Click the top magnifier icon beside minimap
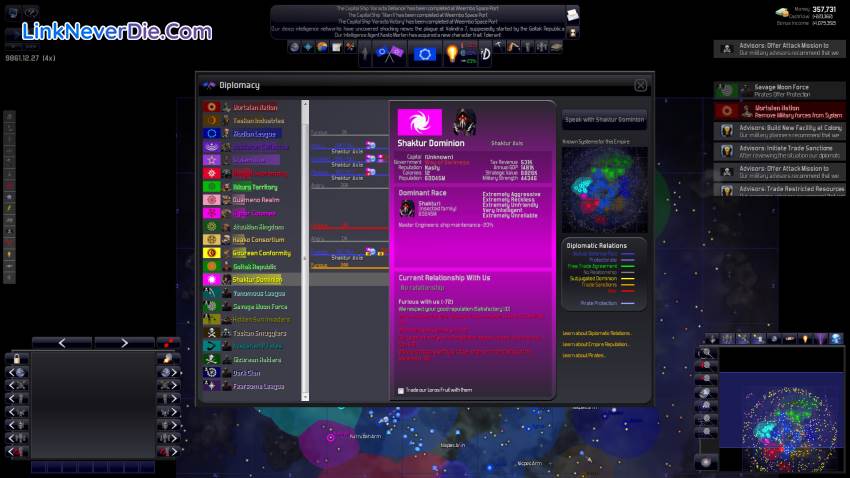Screen dimensions: 850x478 pos(706,353)
